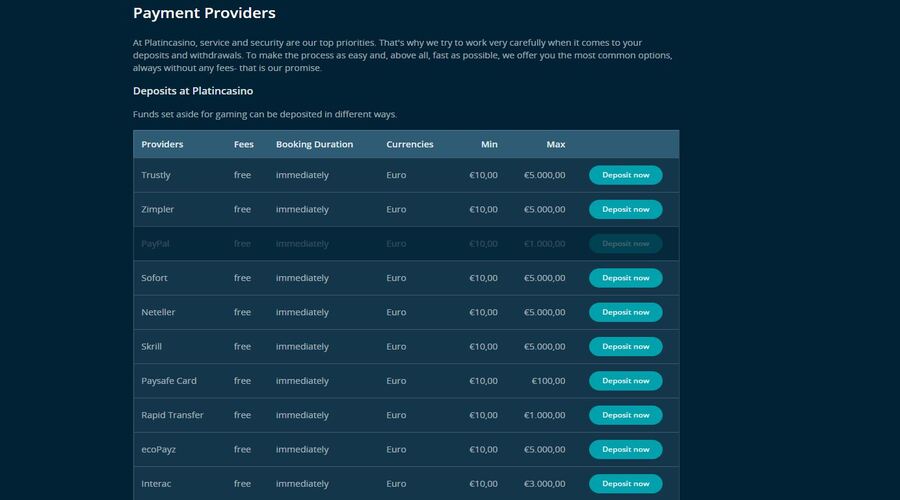Click the greyed-out PayPal Deposit now button
Viewport: 900px width, 500px height.
pyautogui.click(x=626, y=243)
